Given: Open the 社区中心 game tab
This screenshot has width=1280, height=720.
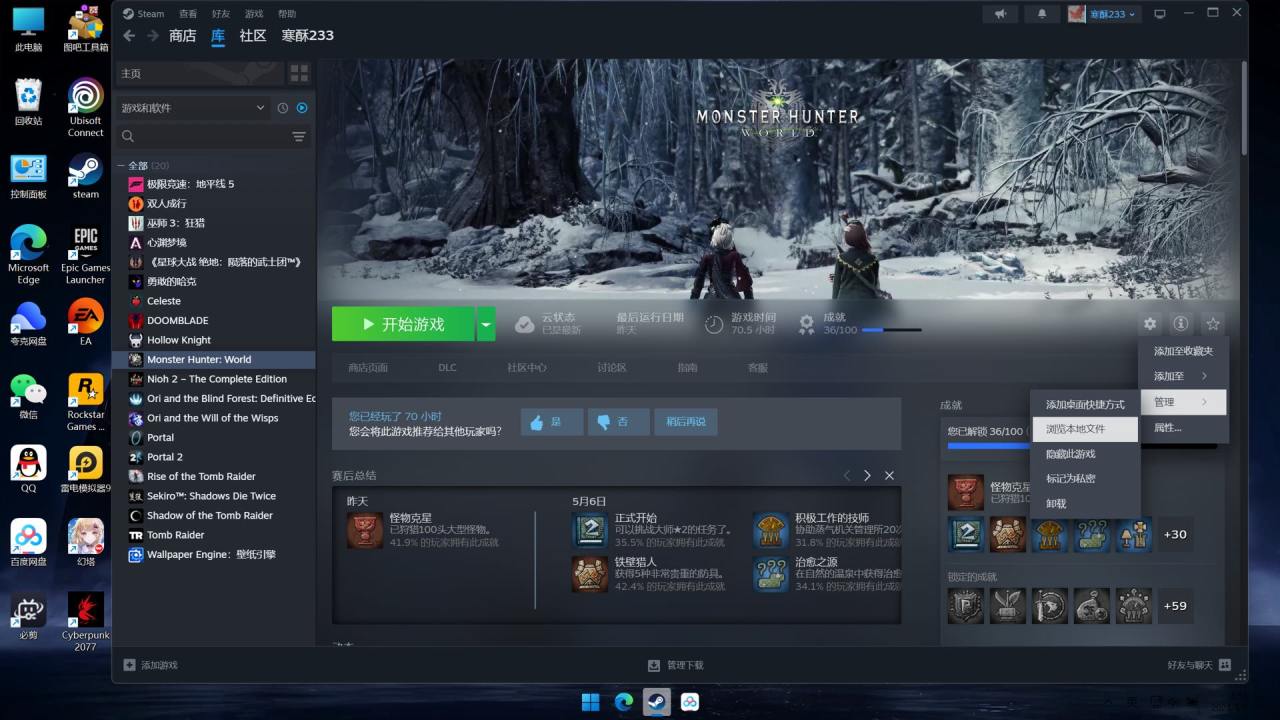Looking at the screenshot, I should tap(527, 368).
